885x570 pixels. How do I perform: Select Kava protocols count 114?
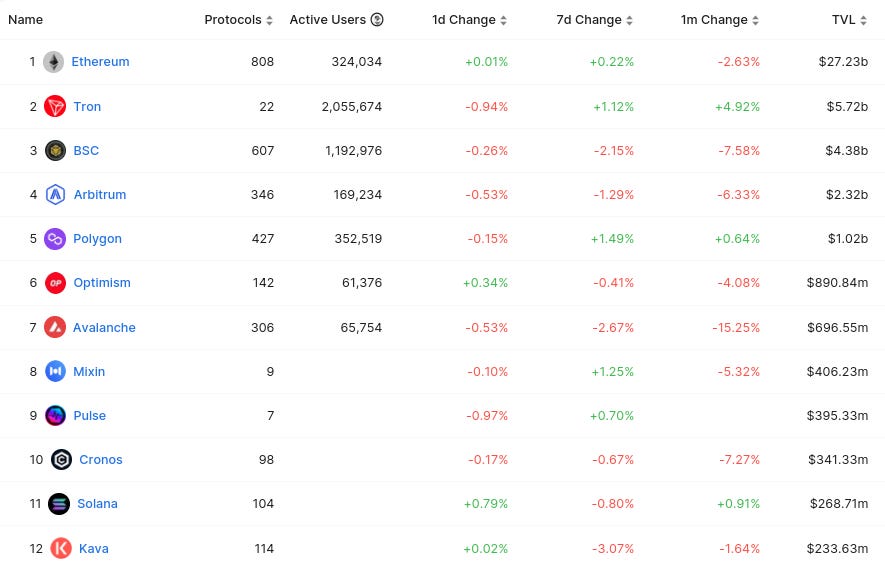pyautogui.click(x=264, y=549)
